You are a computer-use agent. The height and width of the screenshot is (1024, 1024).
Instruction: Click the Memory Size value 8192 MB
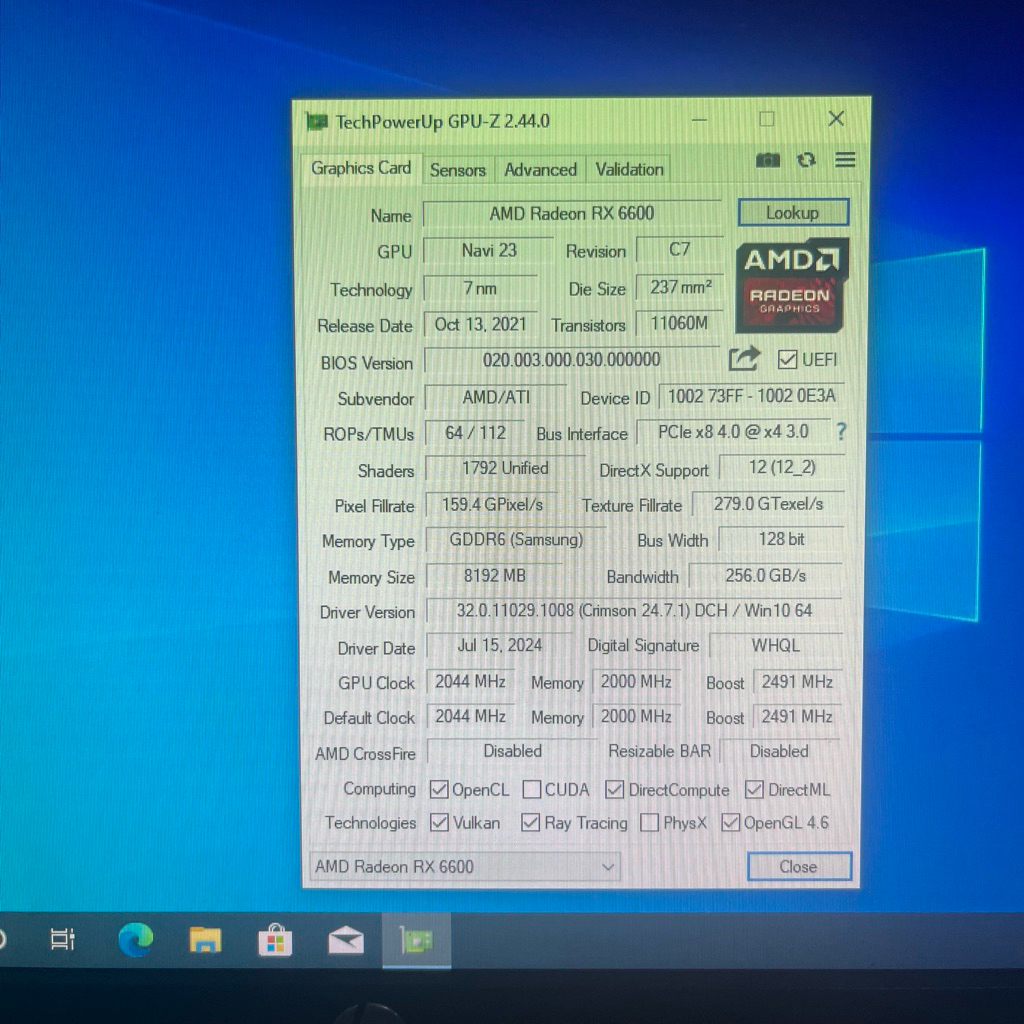point(494,575)
